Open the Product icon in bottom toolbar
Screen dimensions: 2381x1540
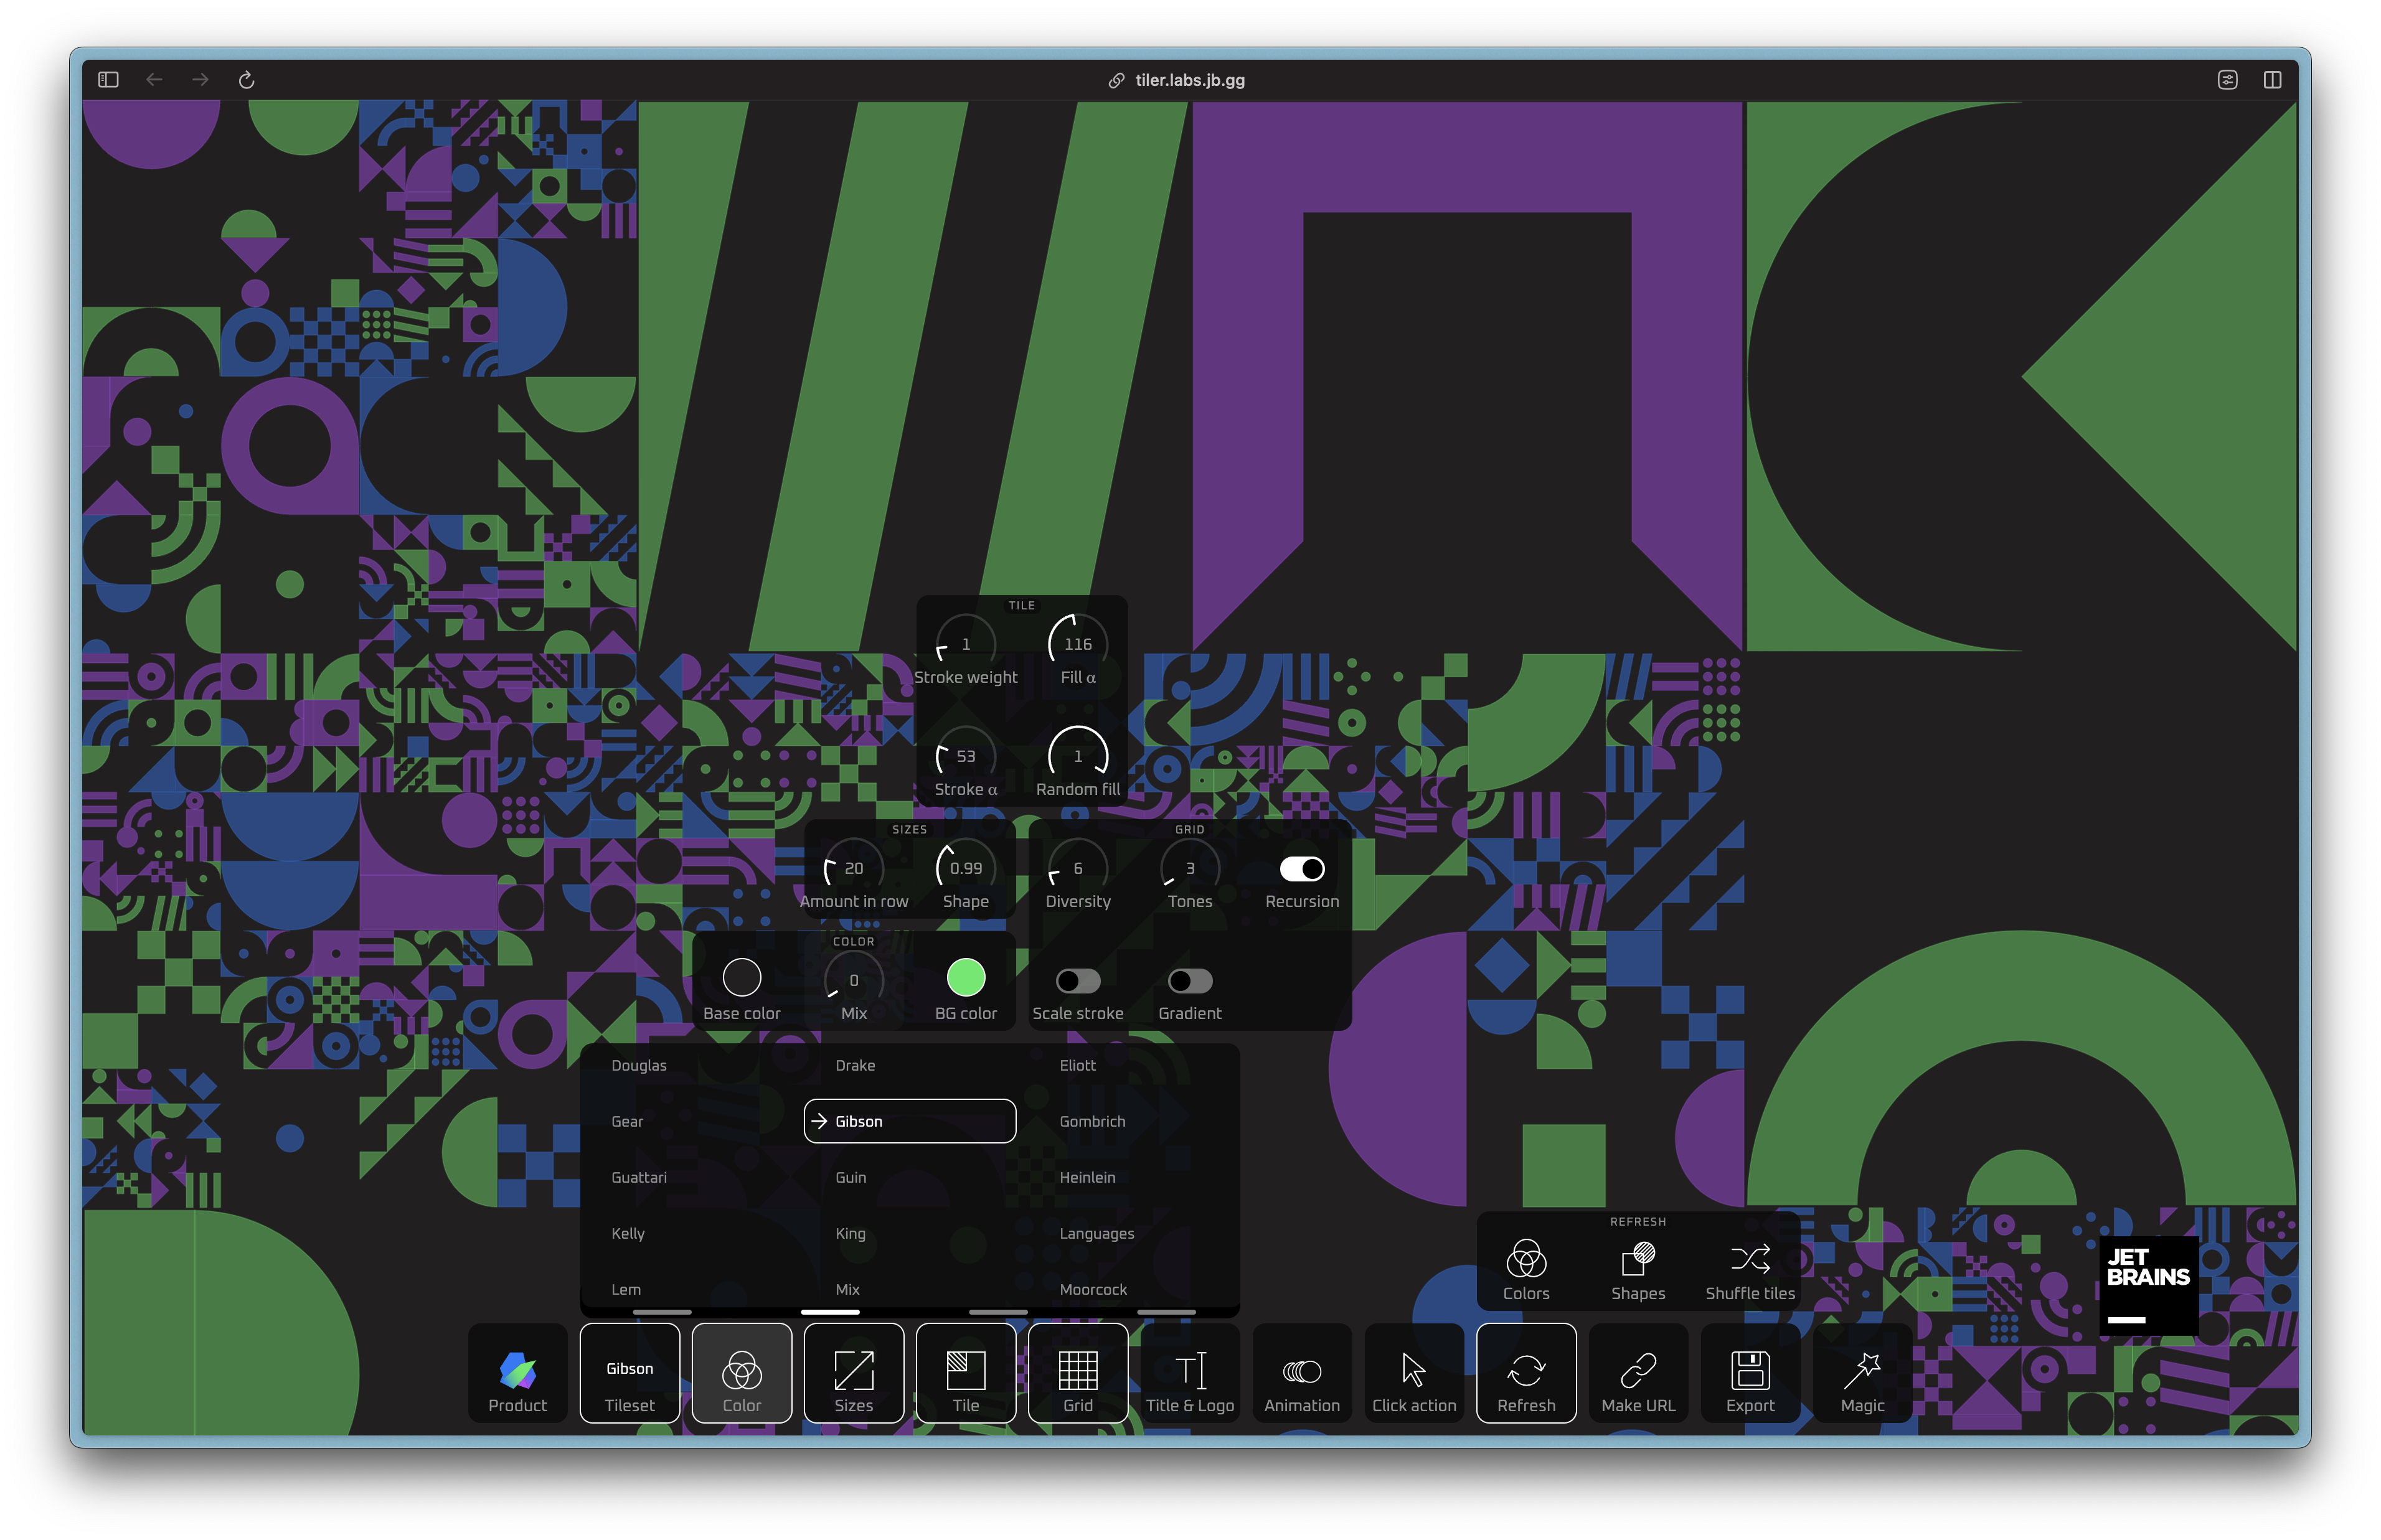click(517, 1373)
